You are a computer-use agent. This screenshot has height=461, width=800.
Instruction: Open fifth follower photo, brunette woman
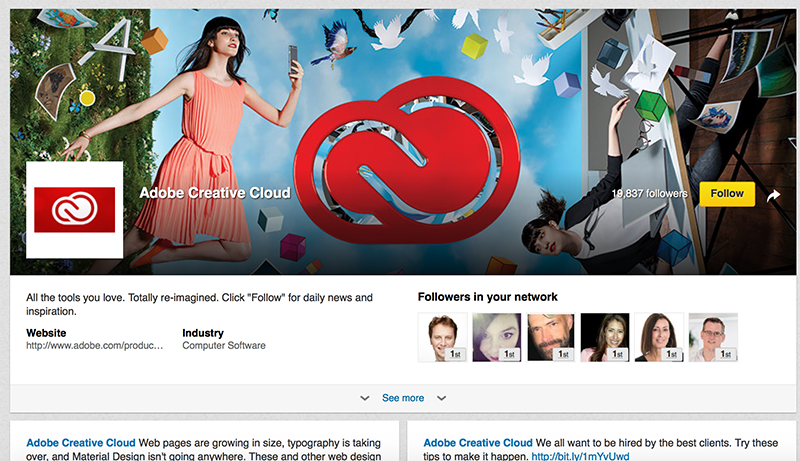click(659, 337)
